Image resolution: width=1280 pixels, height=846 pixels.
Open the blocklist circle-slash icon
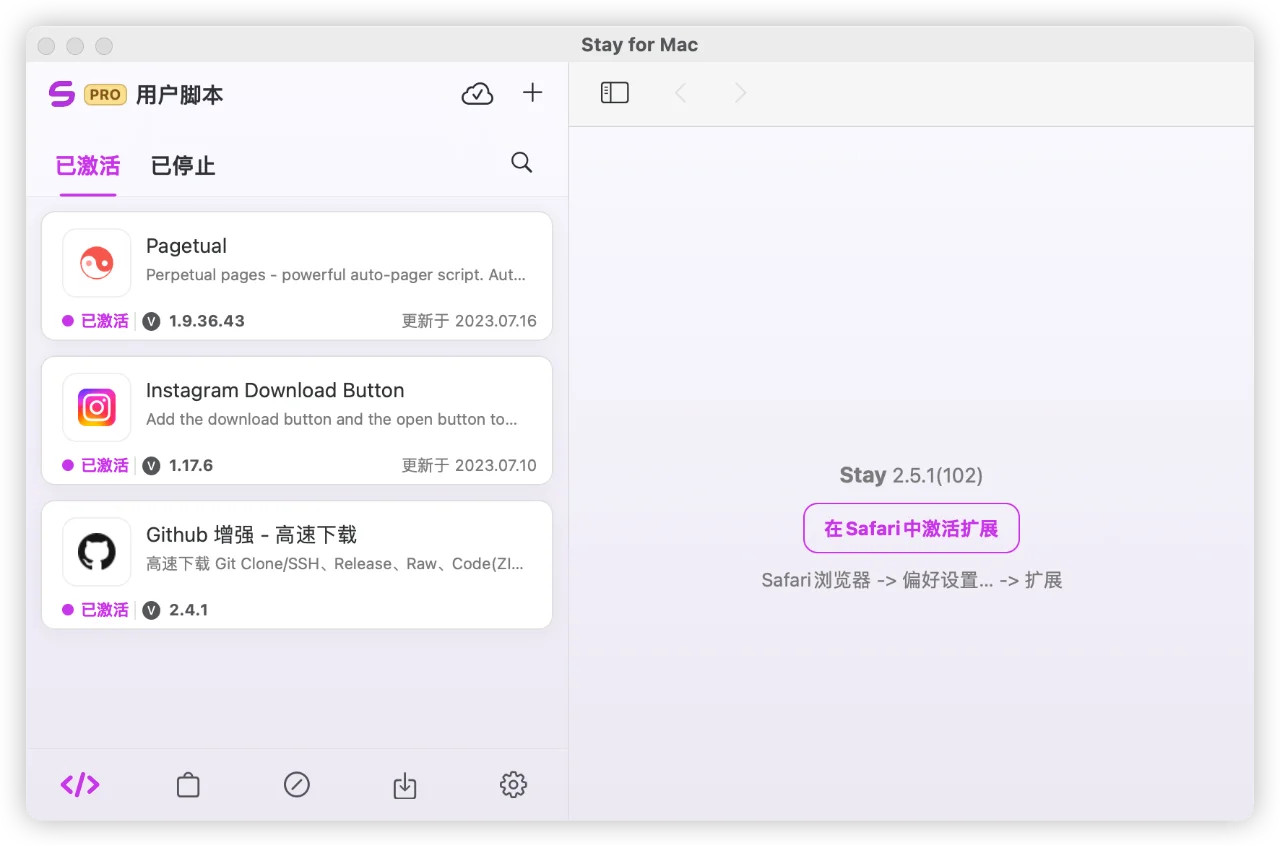[x=296, y=785]
